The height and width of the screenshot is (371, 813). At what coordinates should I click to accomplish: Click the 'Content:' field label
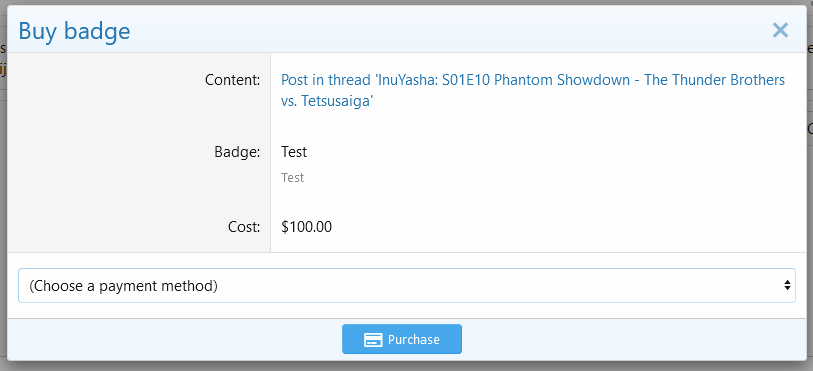click(232, 80)
